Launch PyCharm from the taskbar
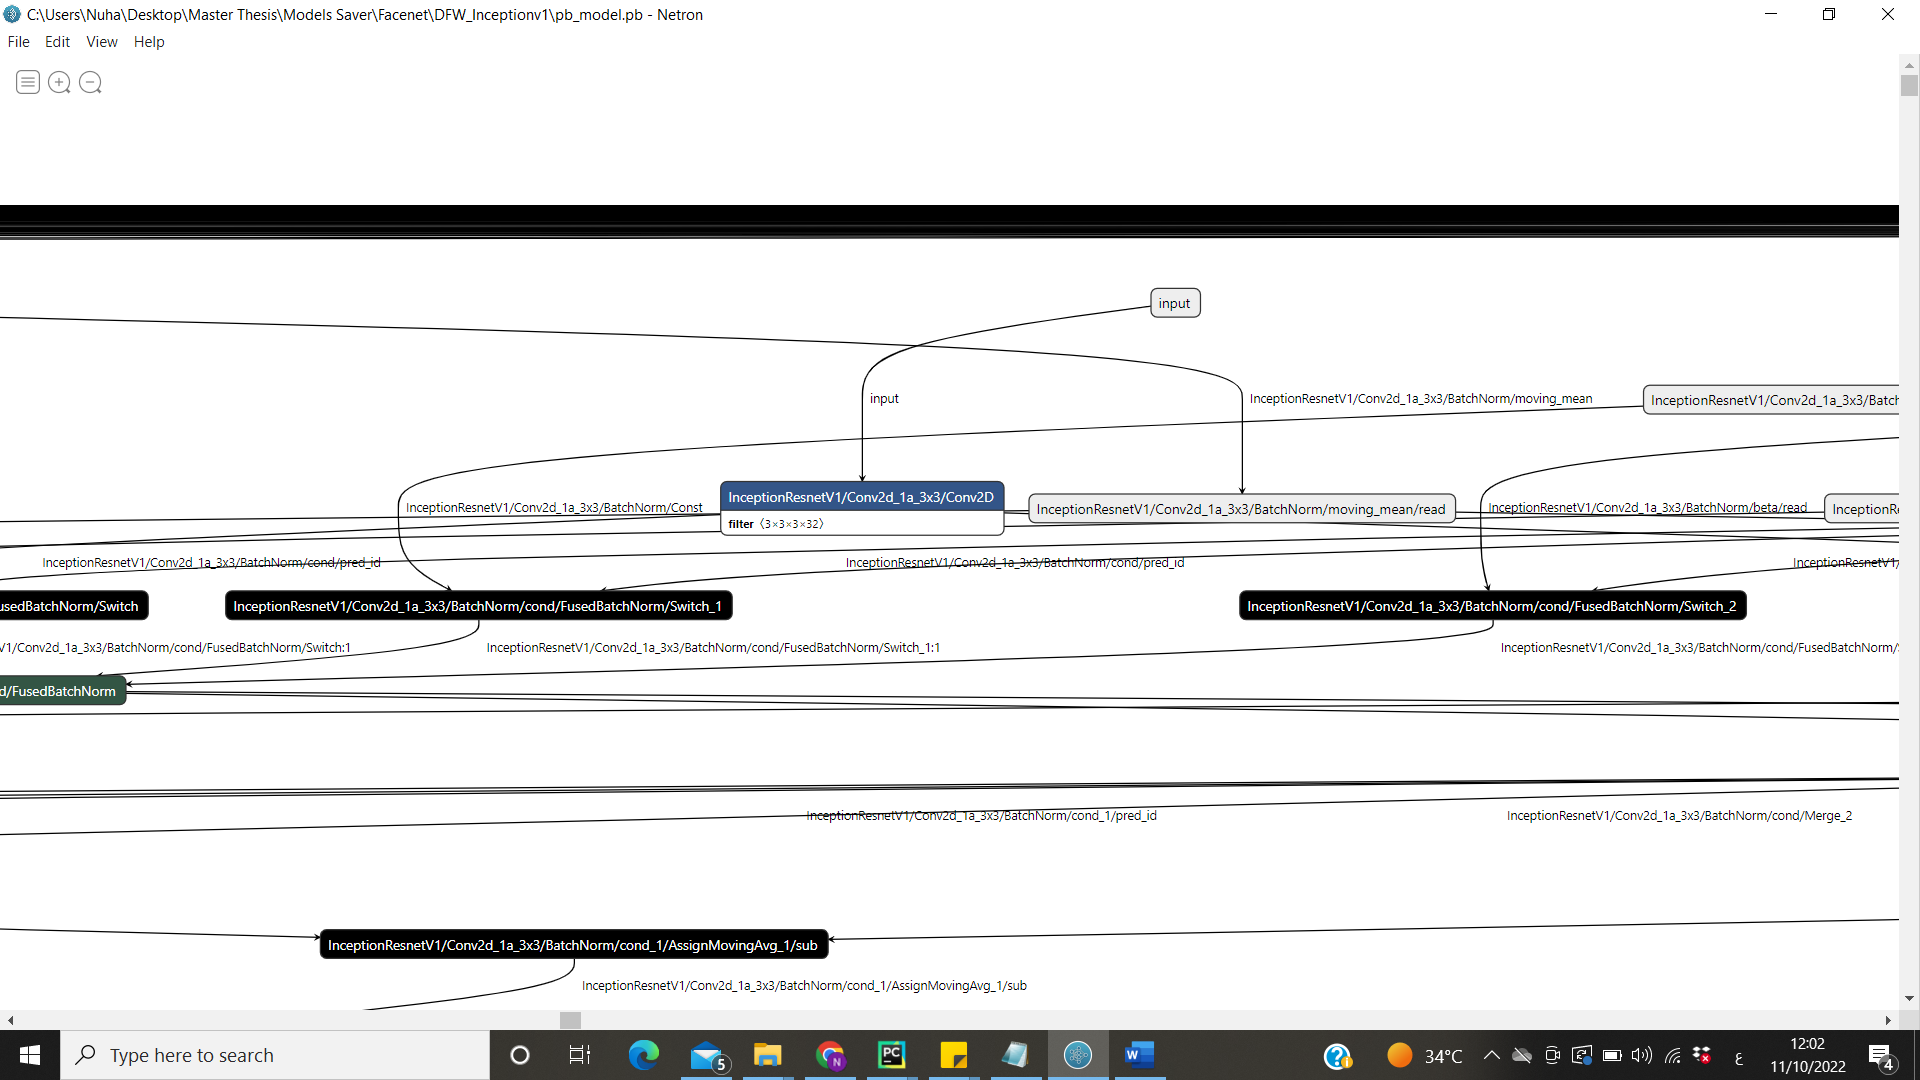 (891, 1055)
